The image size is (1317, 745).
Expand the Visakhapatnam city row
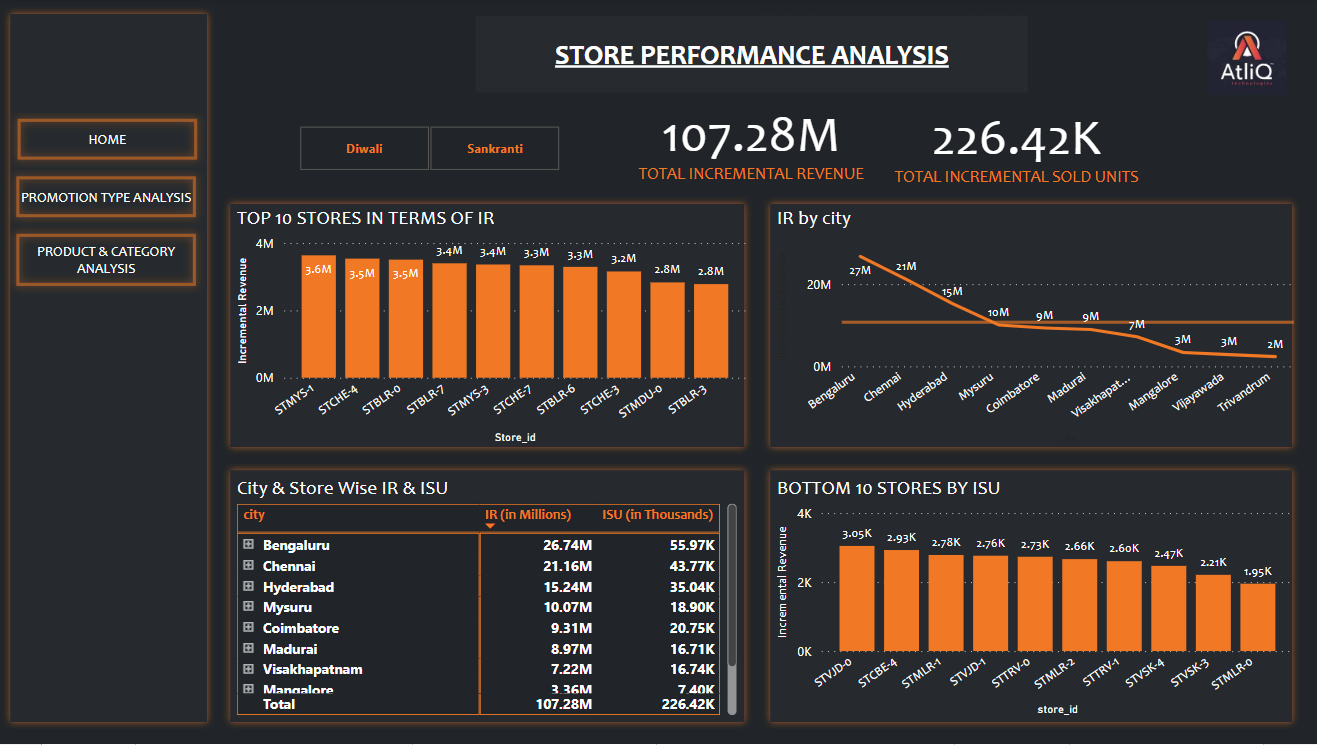point(248,669)
